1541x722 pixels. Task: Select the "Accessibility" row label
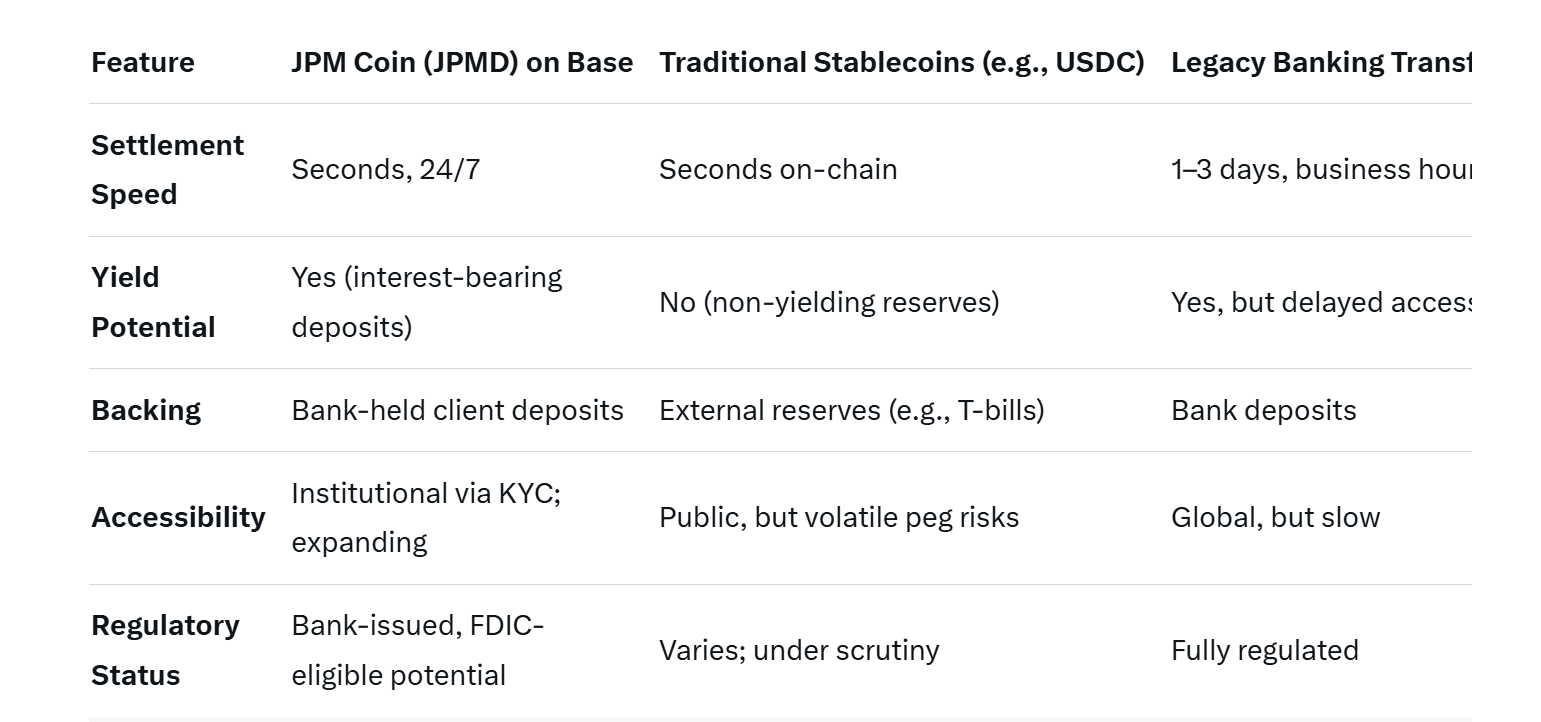pyautogui.click(x=178, y=517)
